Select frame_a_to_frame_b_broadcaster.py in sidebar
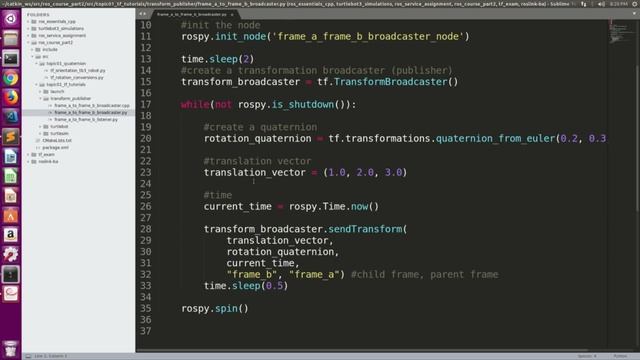This screenshot has height=360, width=640. pos(91,112)
